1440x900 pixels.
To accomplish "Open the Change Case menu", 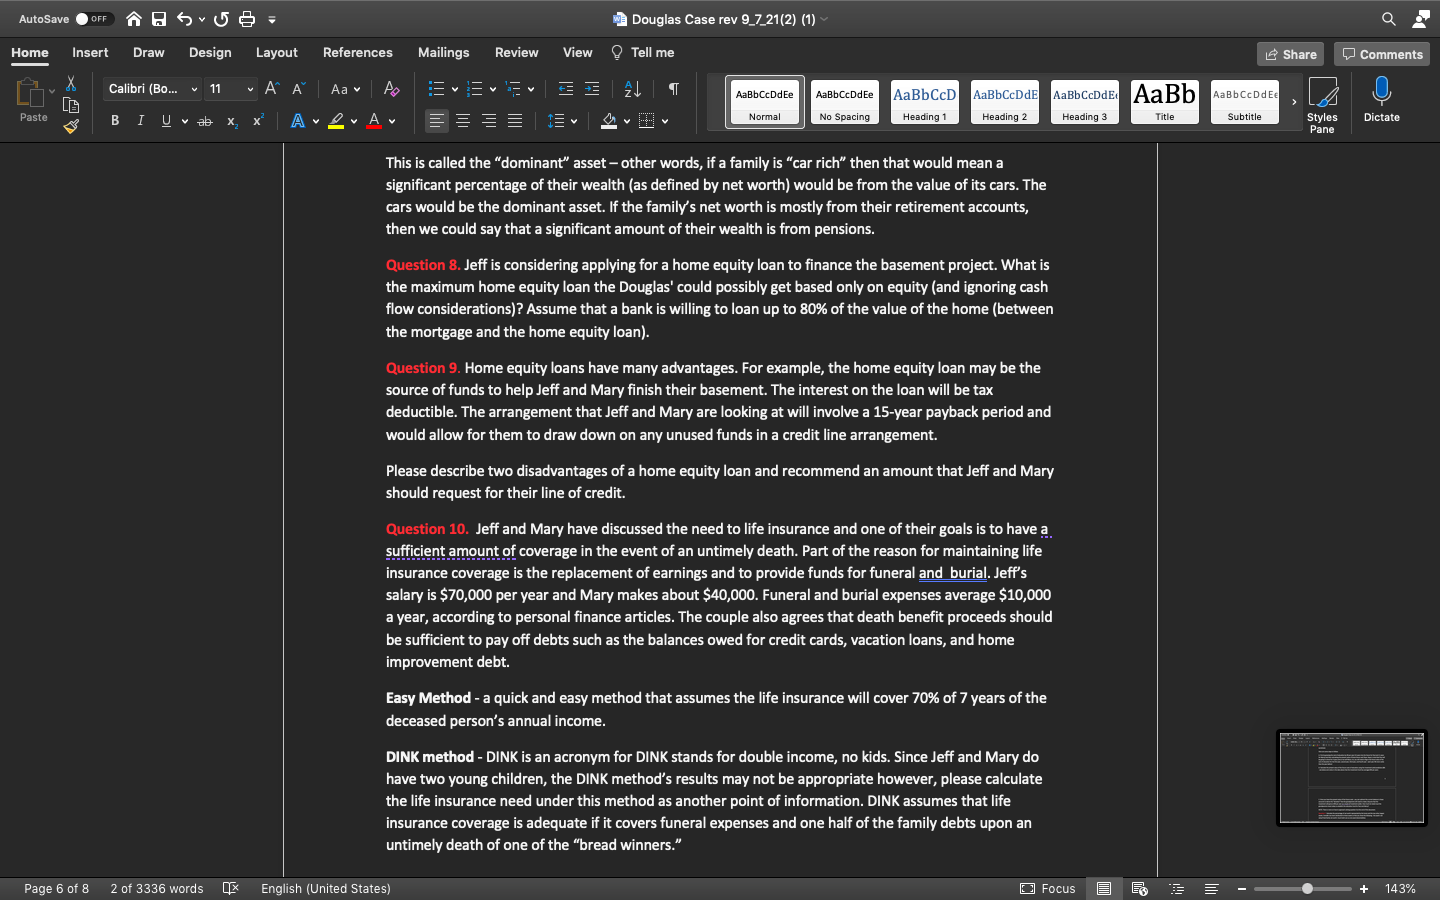I will [x=345, y=89].
